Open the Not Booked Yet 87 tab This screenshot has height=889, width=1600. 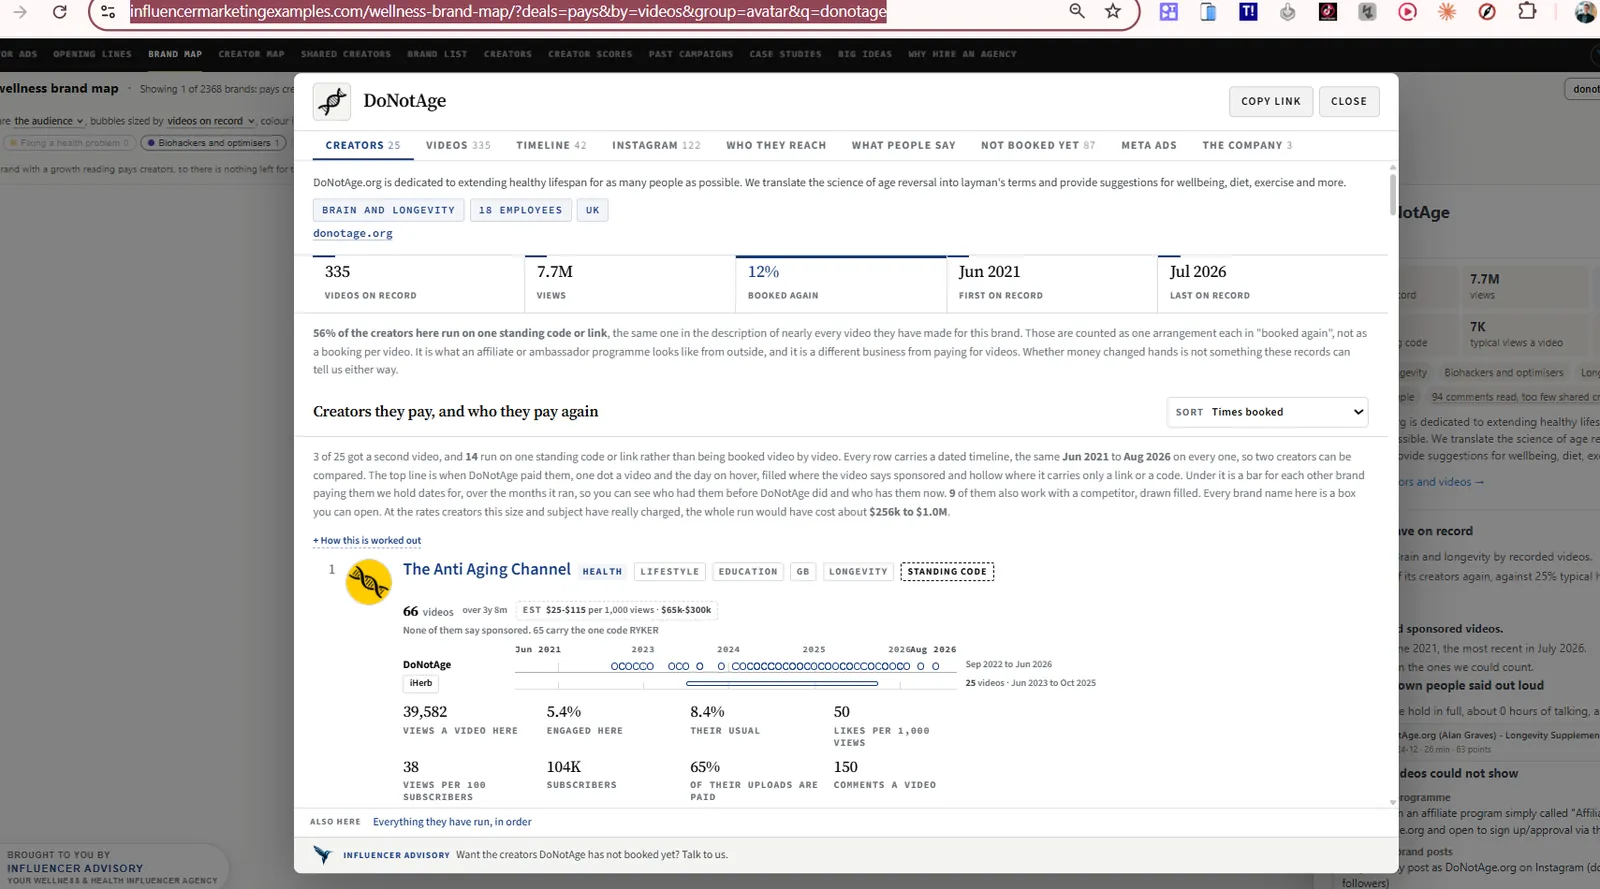[1038, 146]
